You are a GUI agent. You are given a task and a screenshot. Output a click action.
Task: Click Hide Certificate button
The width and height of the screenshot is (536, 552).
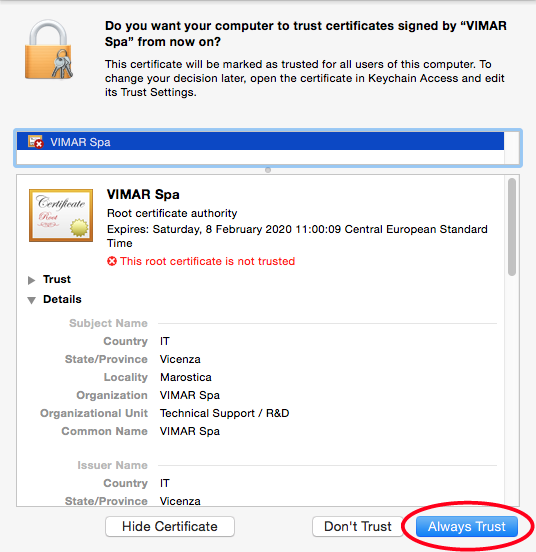tap(170, 526)
